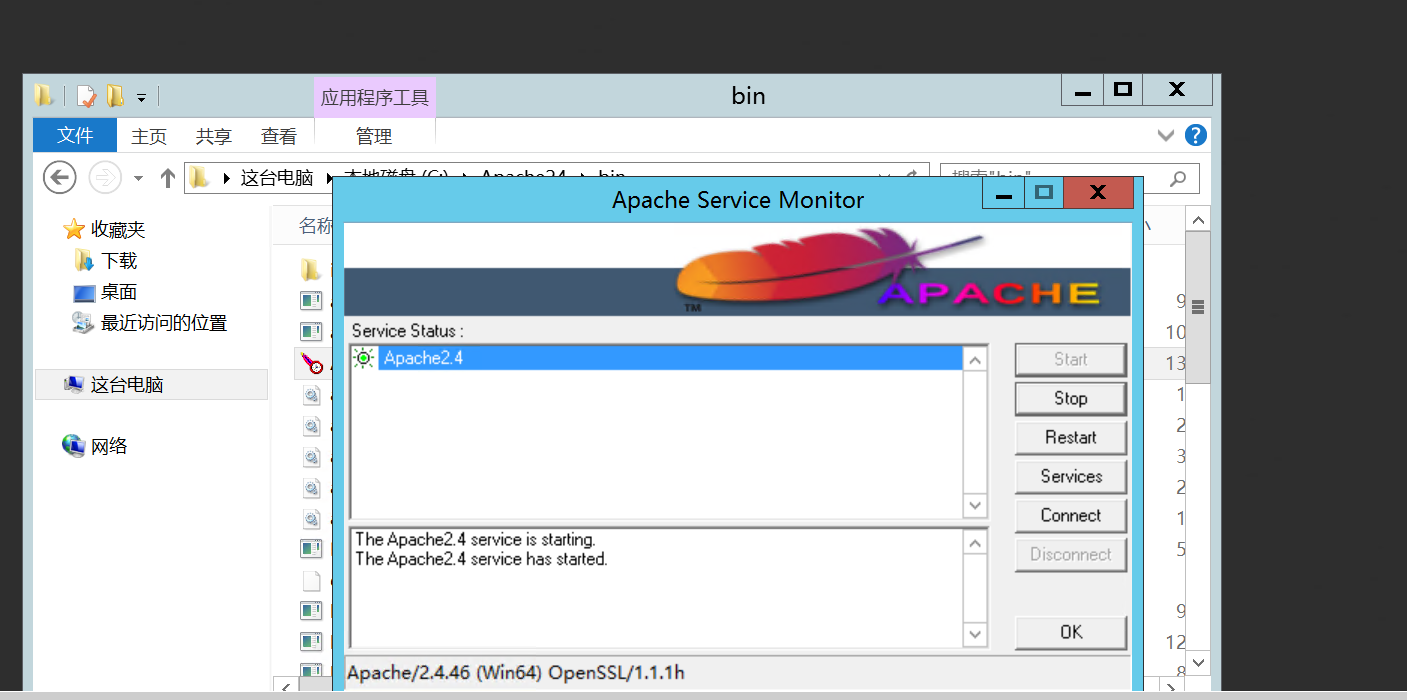Go up one folder with the Up arrow
Image resolution: width=1407 pixels, height=700 pixels.
168,178
